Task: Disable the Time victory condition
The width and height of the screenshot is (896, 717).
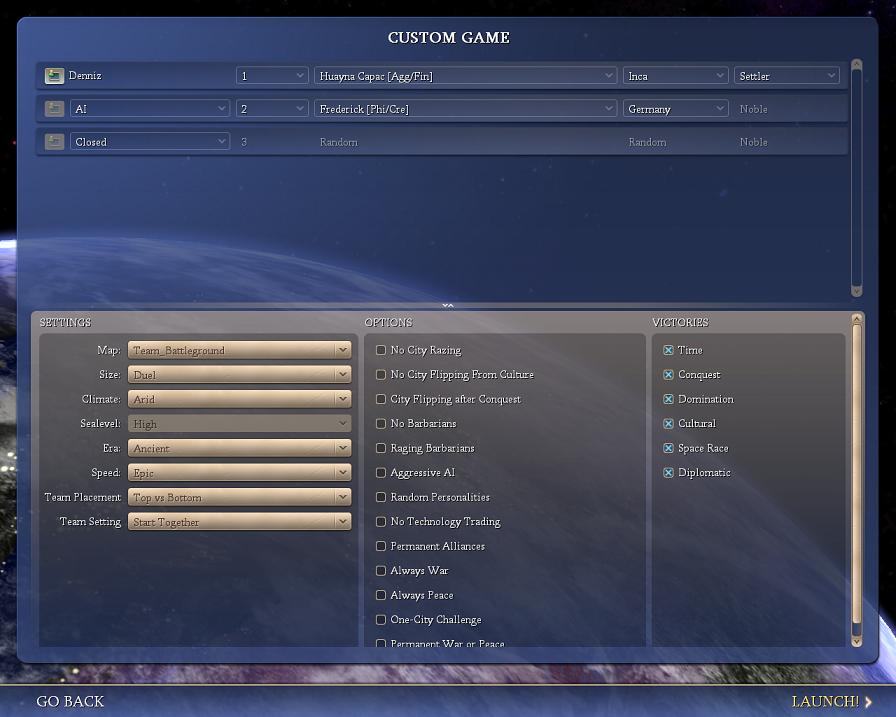Action: tap(669, 350)
